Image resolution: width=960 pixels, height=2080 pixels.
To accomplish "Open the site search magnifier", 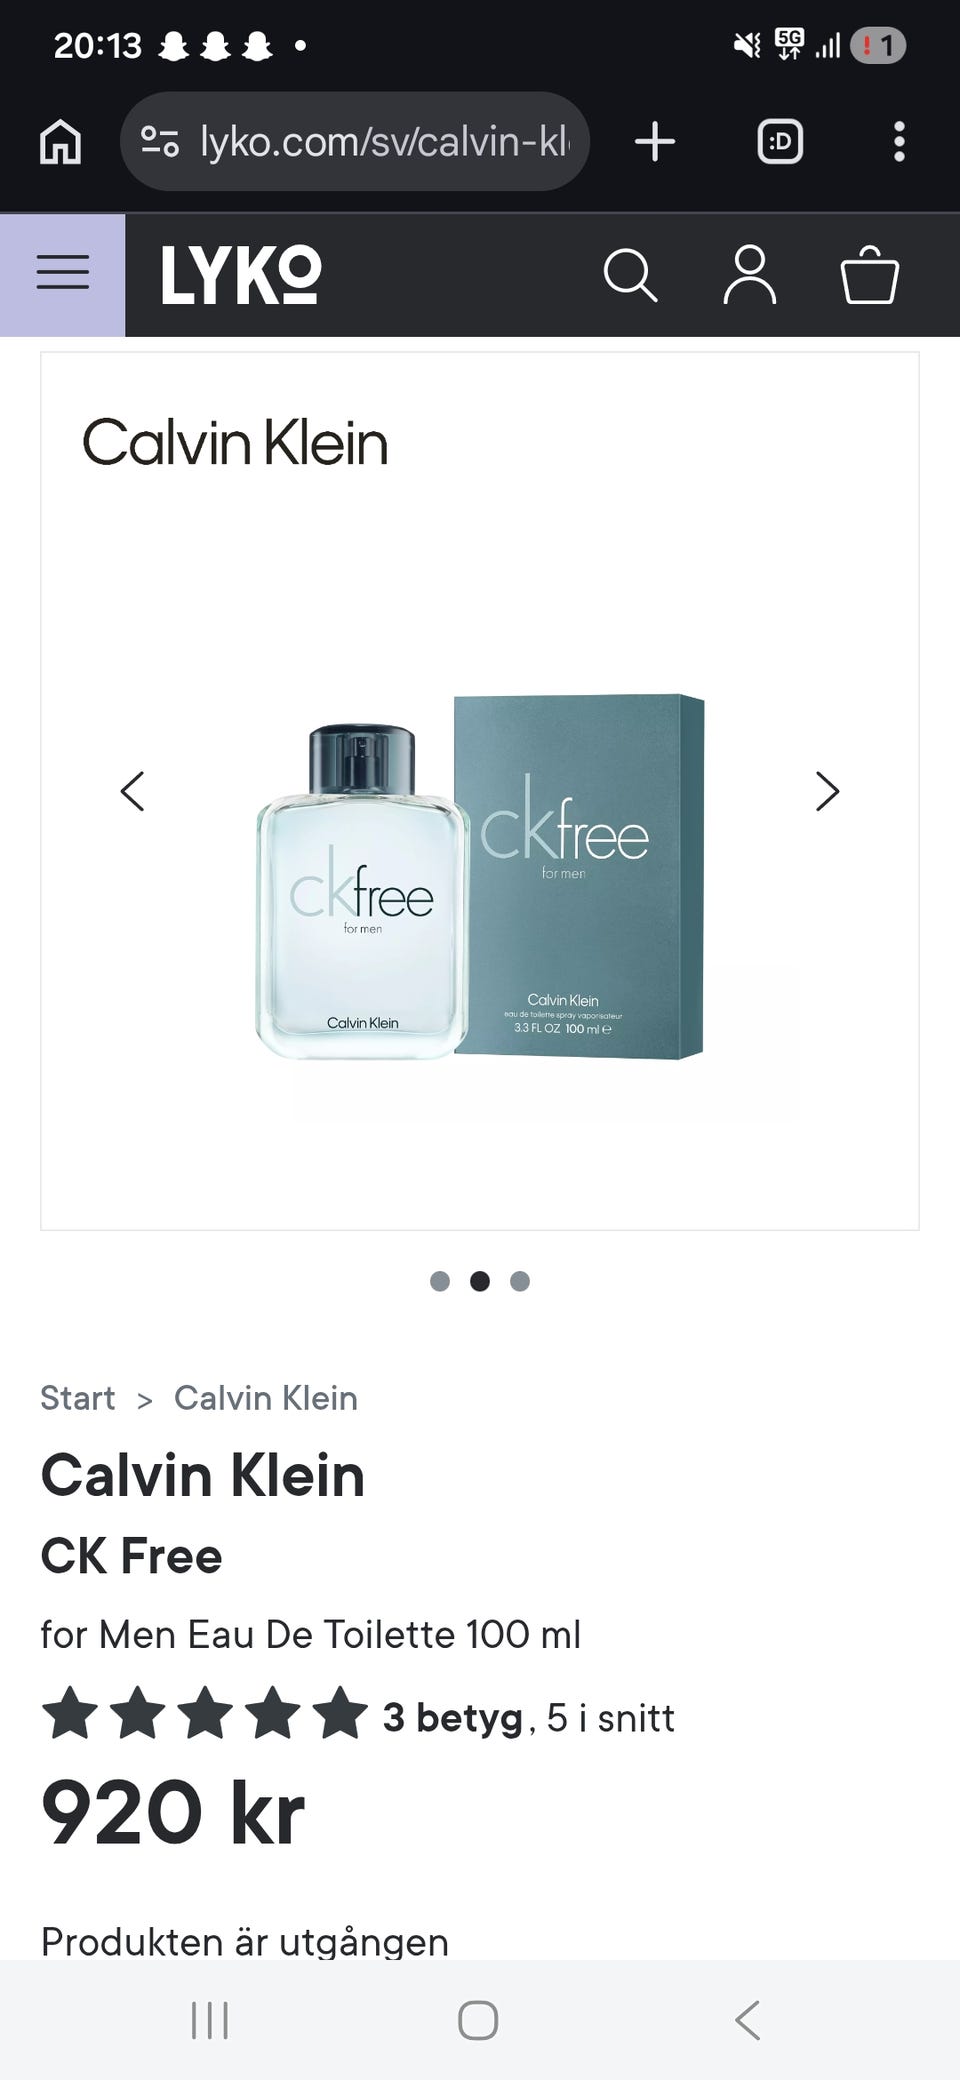I will tap(630, 275).
